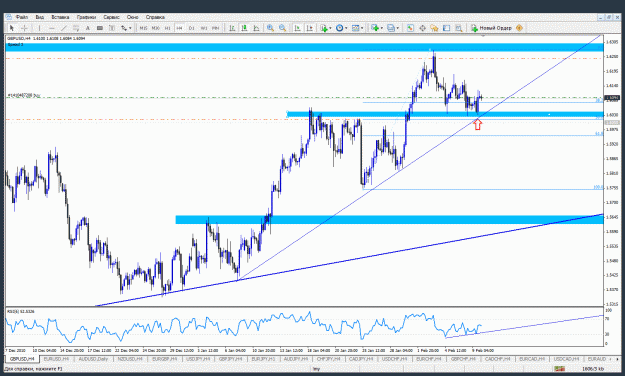Switch chart to H1 timeframe

[x=167, y=28]
